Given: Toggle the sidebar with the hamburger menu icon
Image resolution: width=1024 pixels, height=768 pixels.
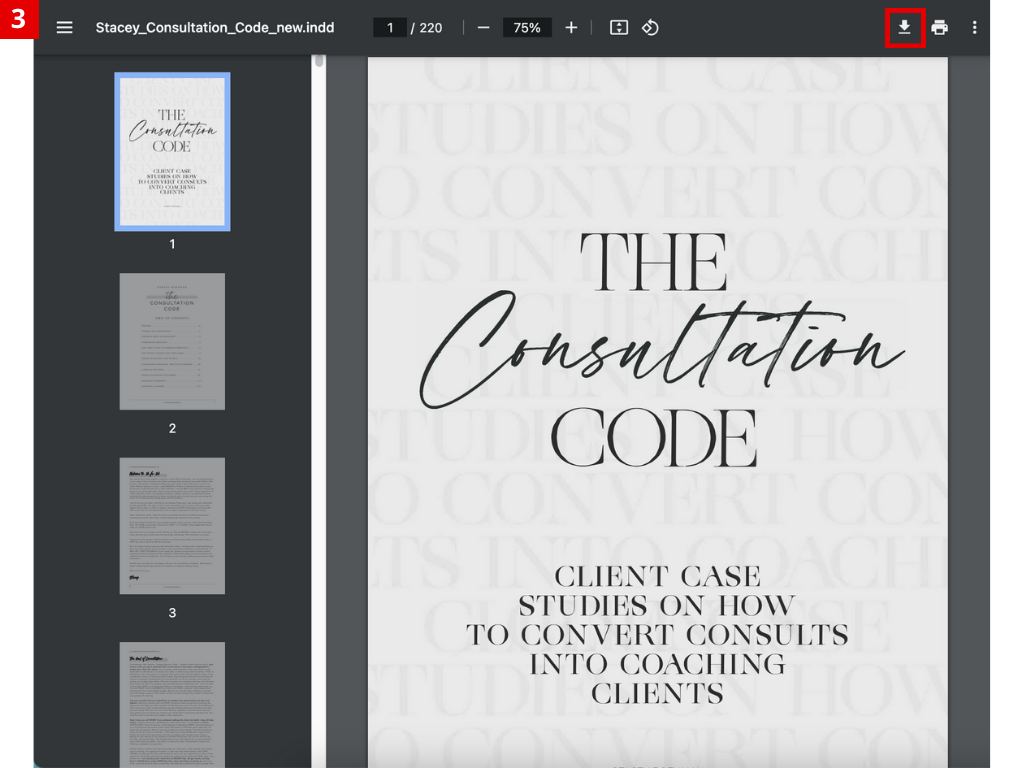Looking at the screenshot, I should 64,27.
